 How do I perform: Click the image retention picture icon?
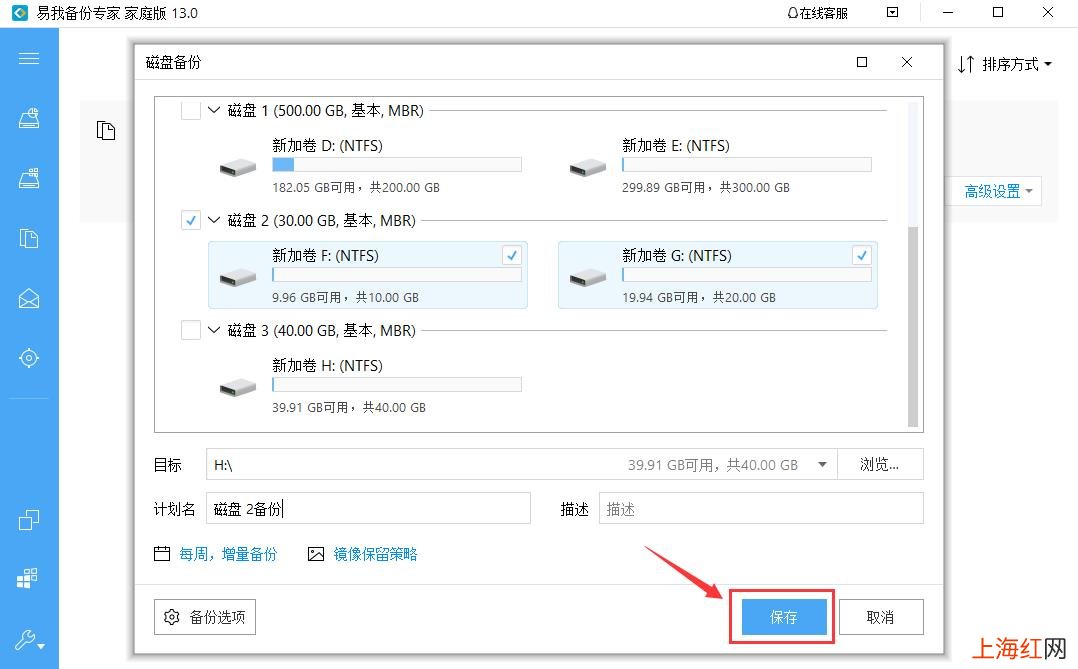click(316, 553)
